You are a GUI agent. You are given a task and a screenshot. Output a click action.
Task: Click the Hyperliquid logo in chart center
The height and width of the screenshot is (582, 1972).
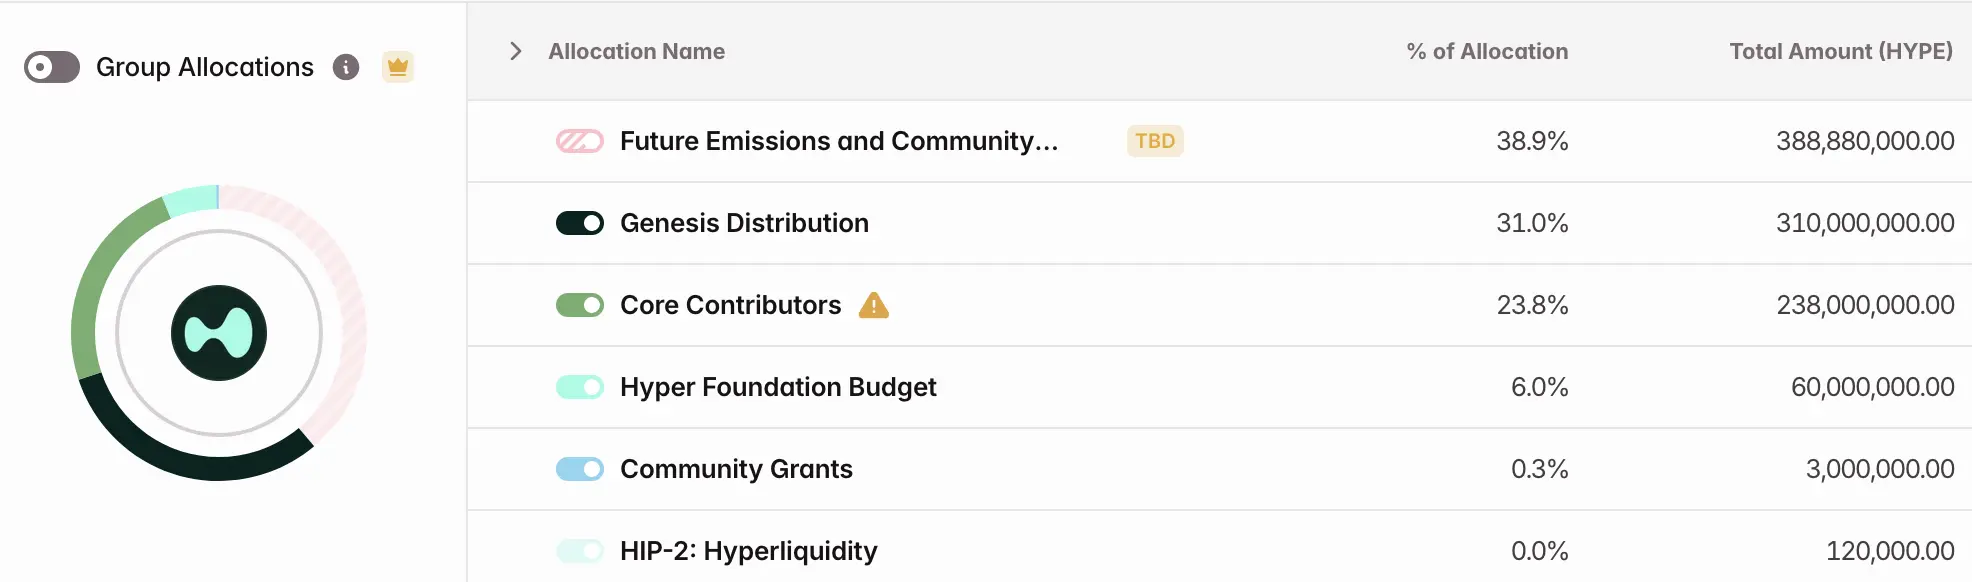coord(219,333)
